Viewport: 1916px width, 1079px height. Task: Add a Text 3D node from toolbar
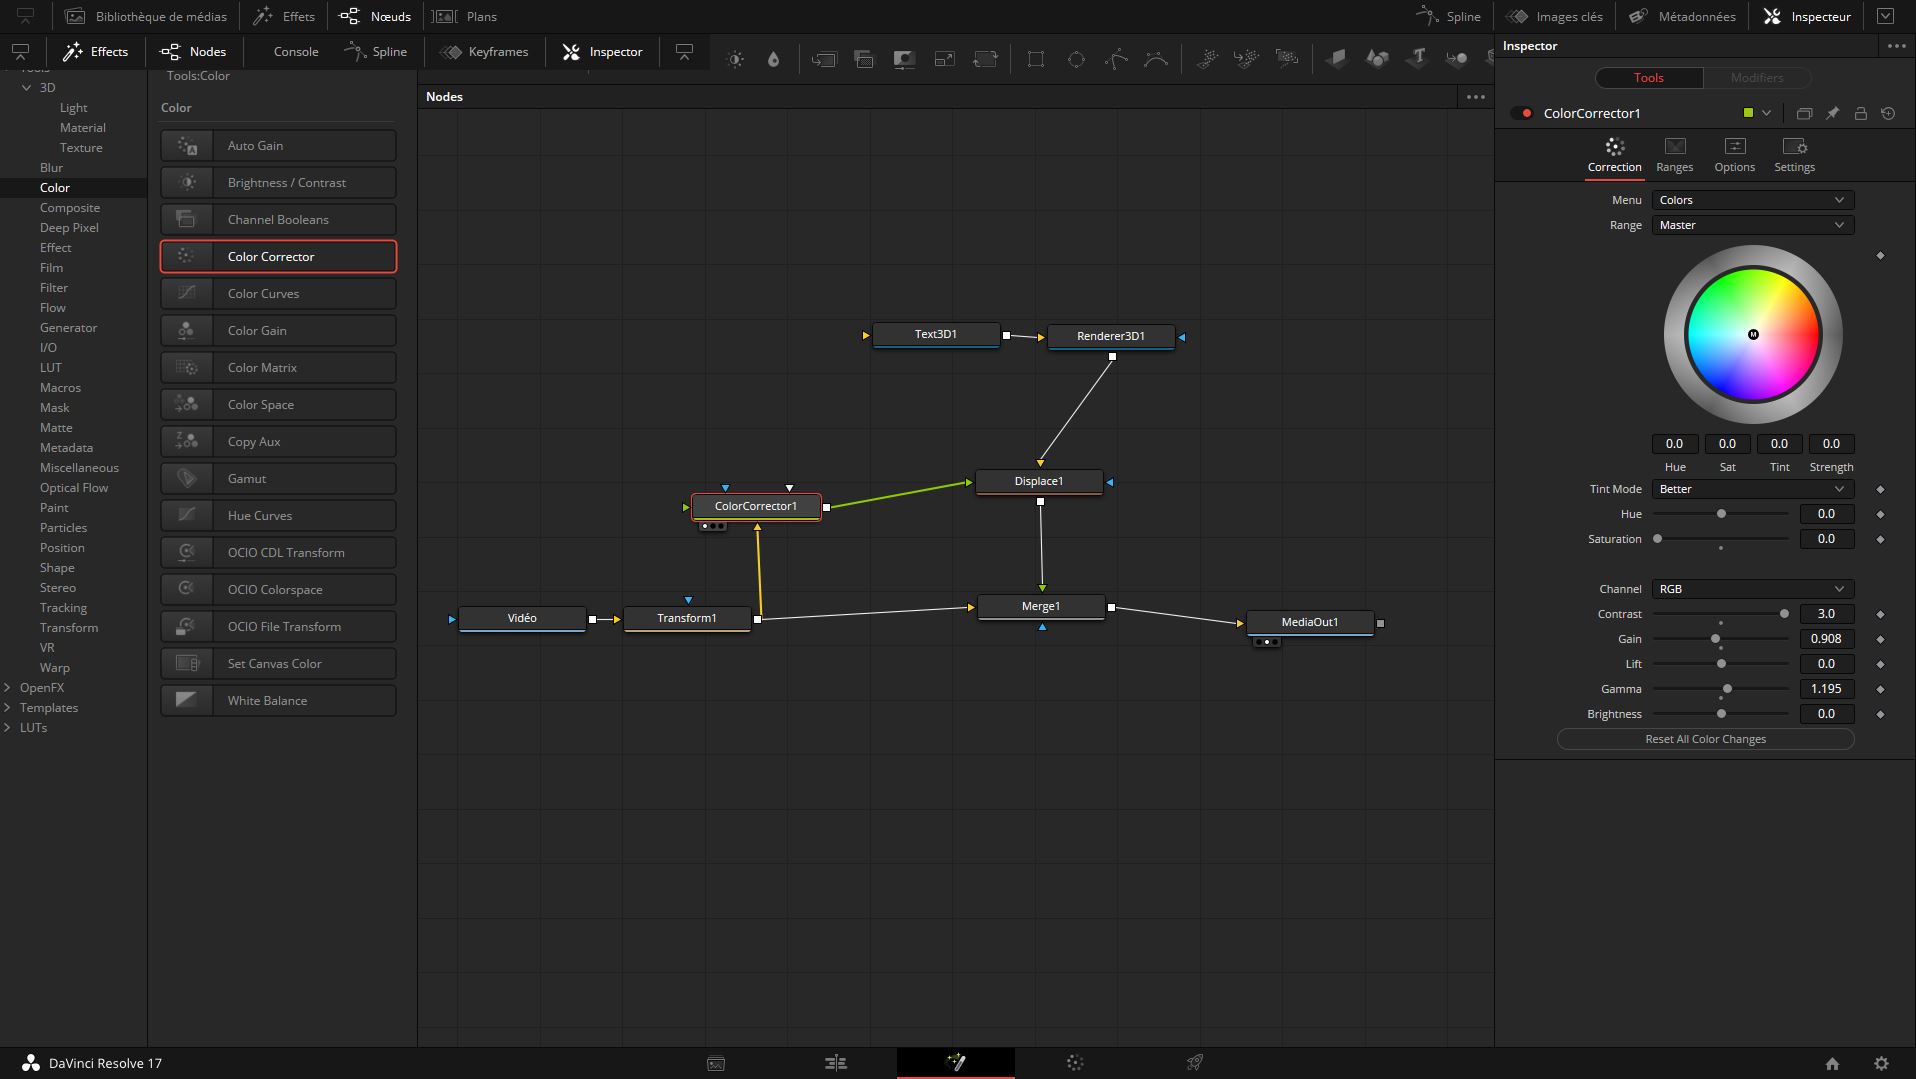(1418, 59)
